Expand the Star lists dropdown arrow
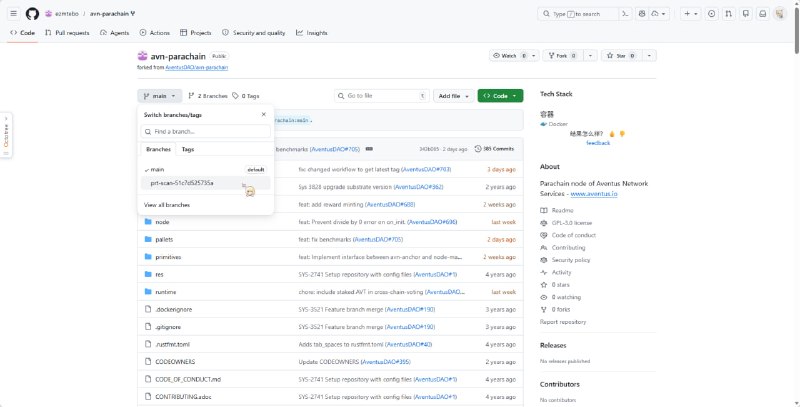This screenshot has width=800, height=407. click(x=649, y=56)
